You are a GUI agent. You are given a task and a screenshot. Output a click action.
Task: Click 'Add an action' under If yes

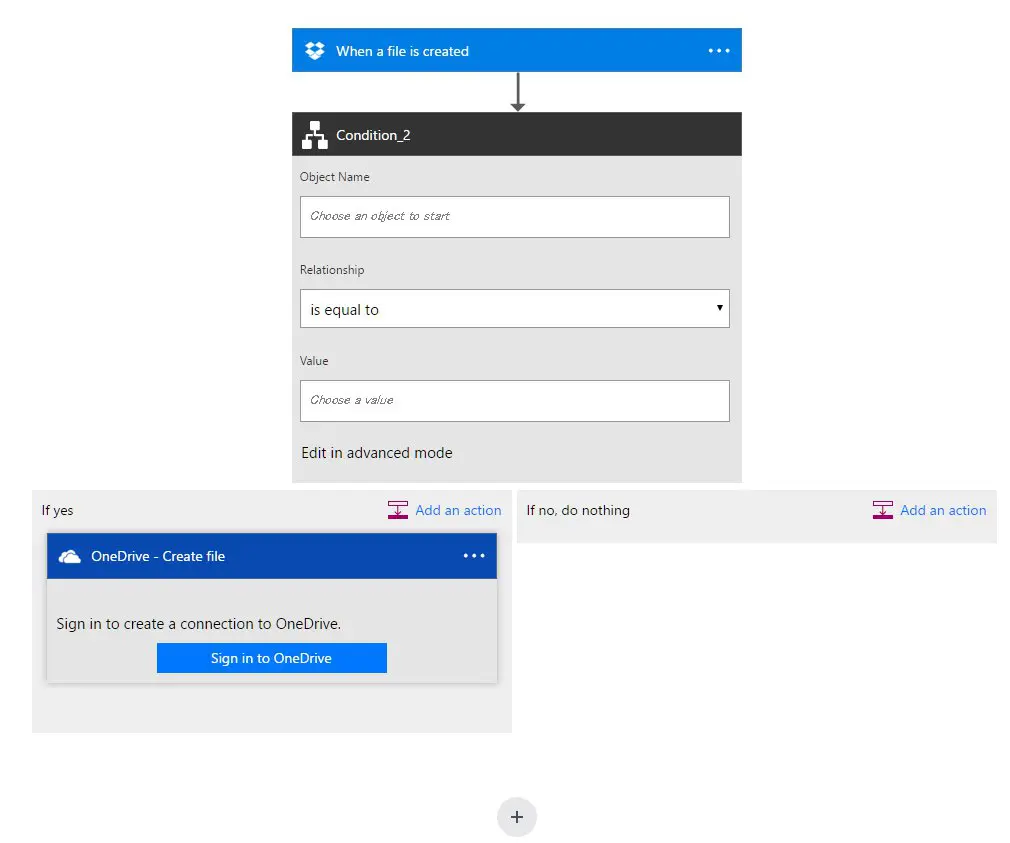coord(458,510)
